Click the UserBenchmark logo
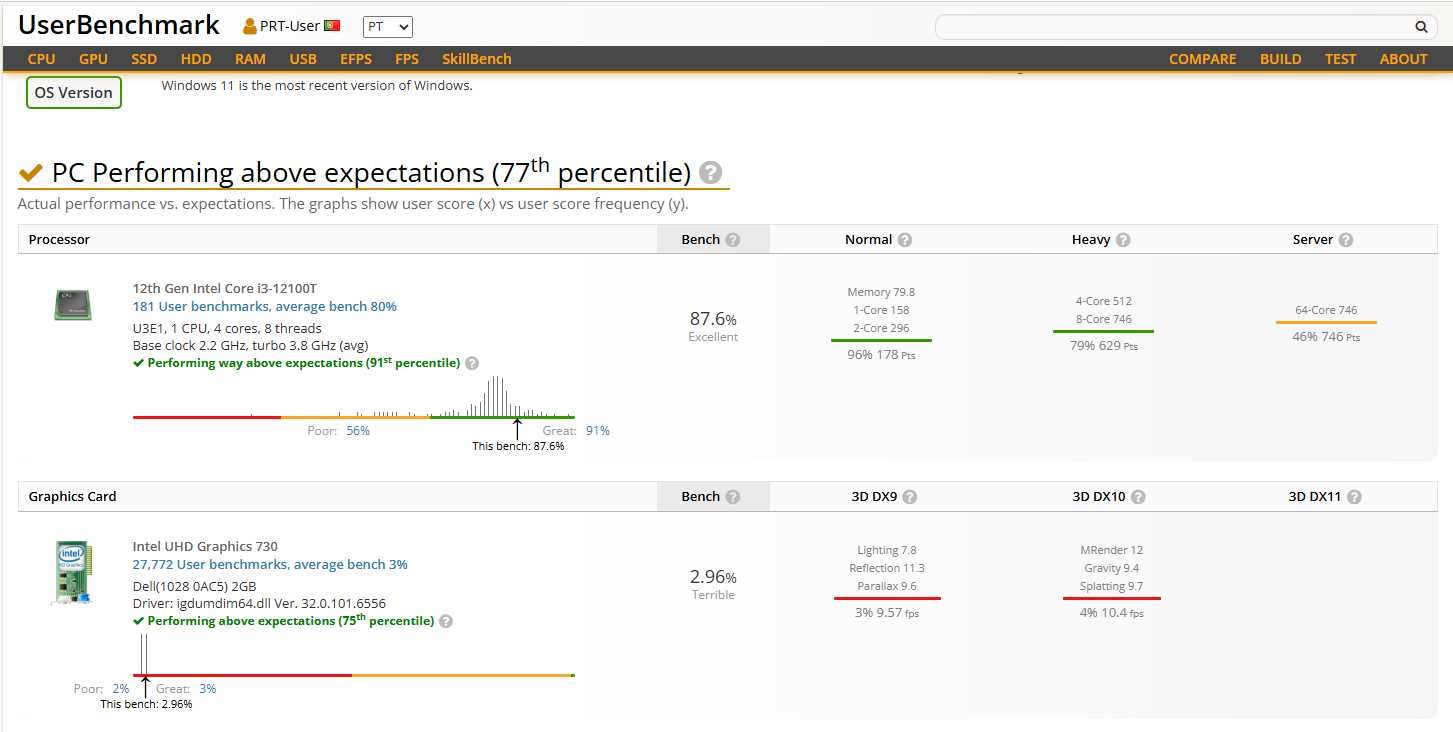The height and width of the screenshot is (732, 1453). 119,25
